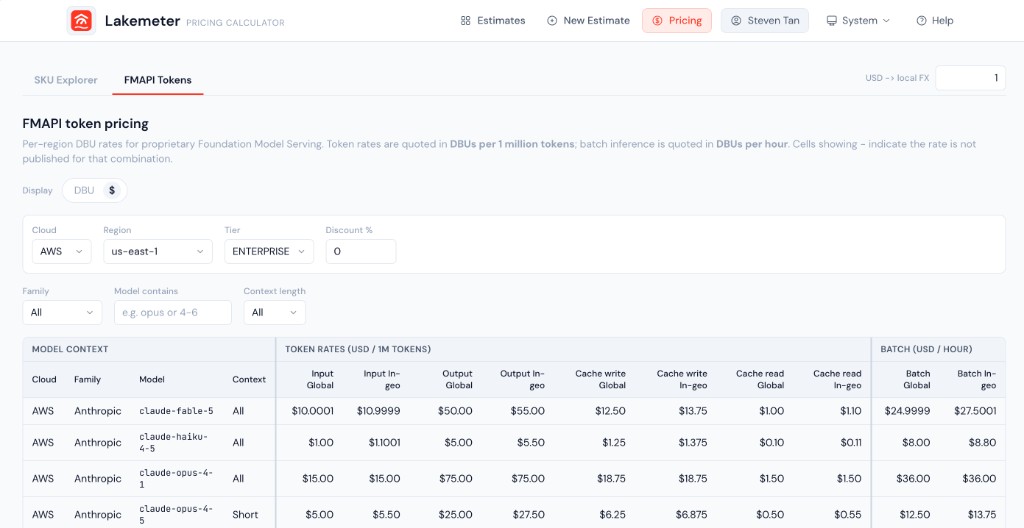
Task: Click the Cache write Global column header
Action: coord(600,380)
